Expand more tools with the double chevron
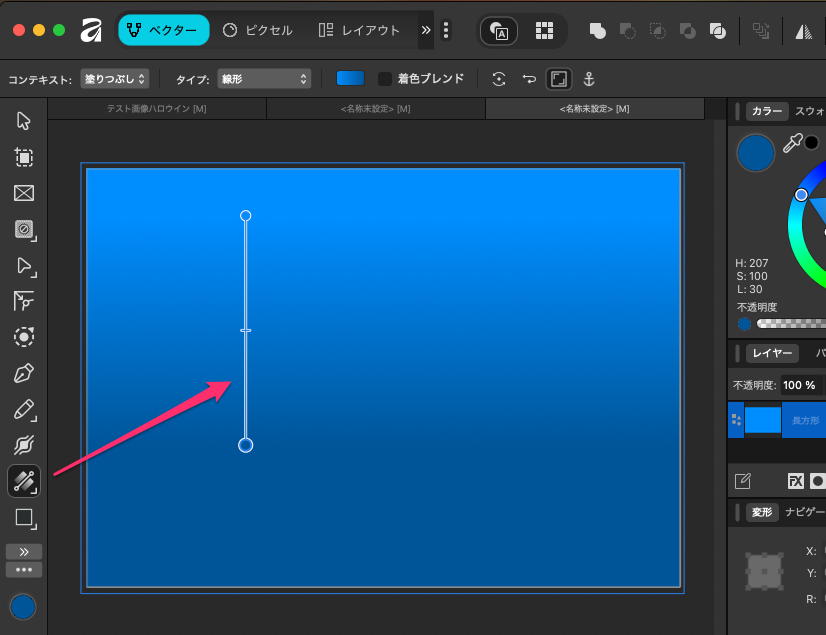Screen dimensions: 826x635 (x=24, y=551)
